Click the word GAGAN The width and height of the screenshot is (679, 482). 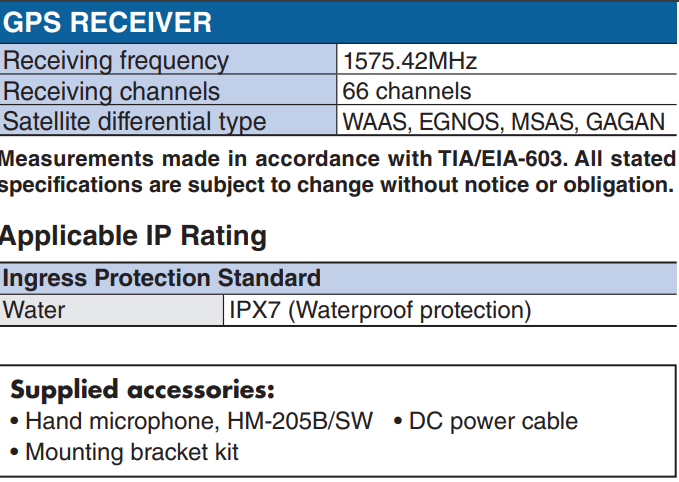coord(625,122)
